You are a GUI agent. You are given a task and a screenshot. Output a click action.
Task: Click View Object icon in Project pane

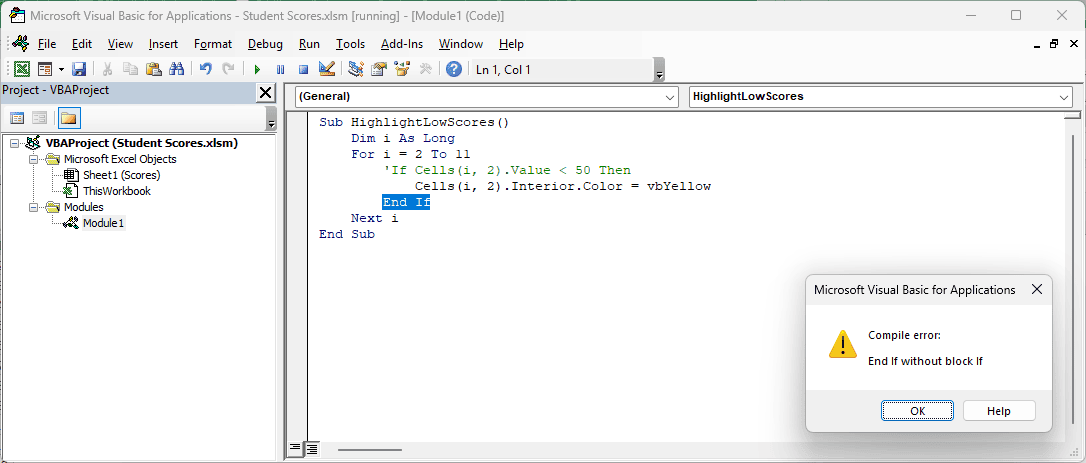coord(40,118)
